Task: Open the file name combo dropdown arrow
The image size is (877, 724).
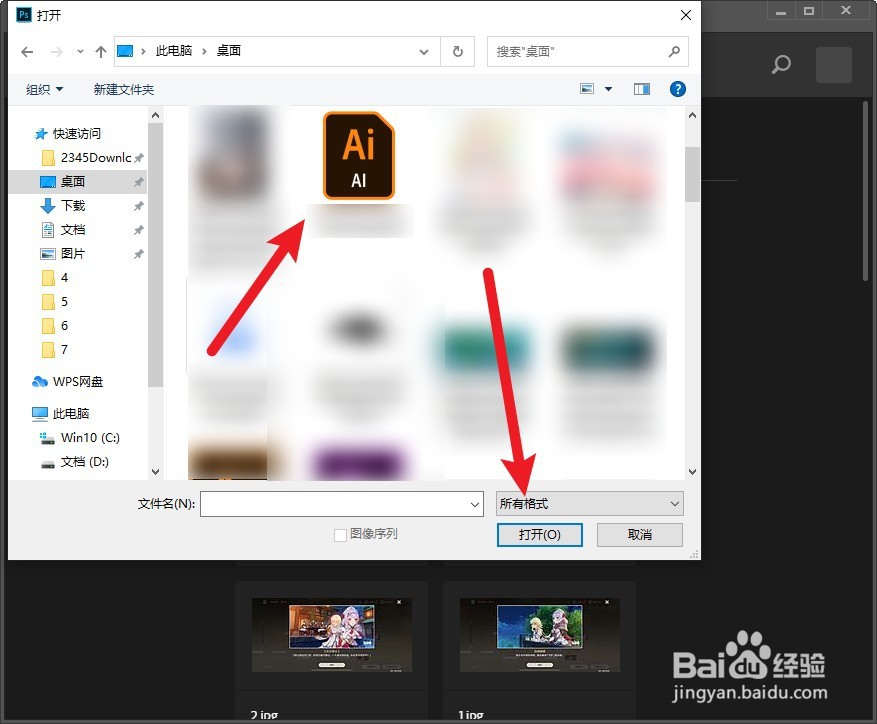Action: point(475,504)
